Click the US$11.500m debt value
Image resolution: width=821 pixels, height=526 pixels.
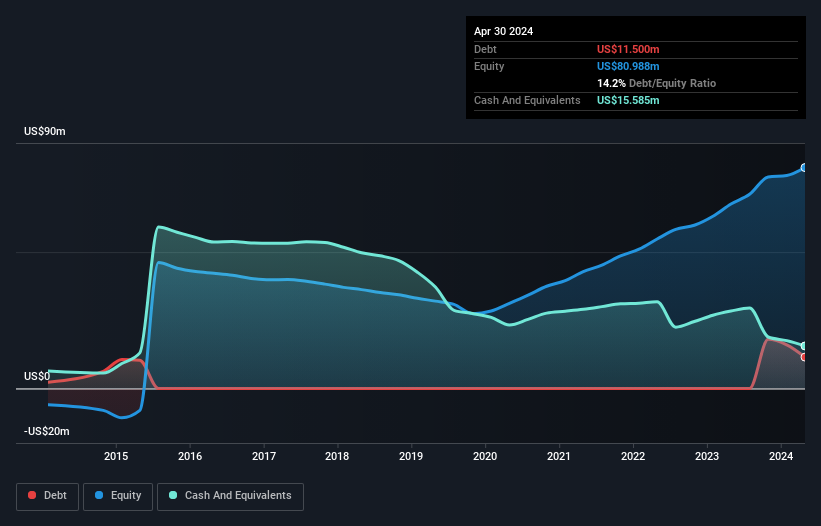coord(628,49)
